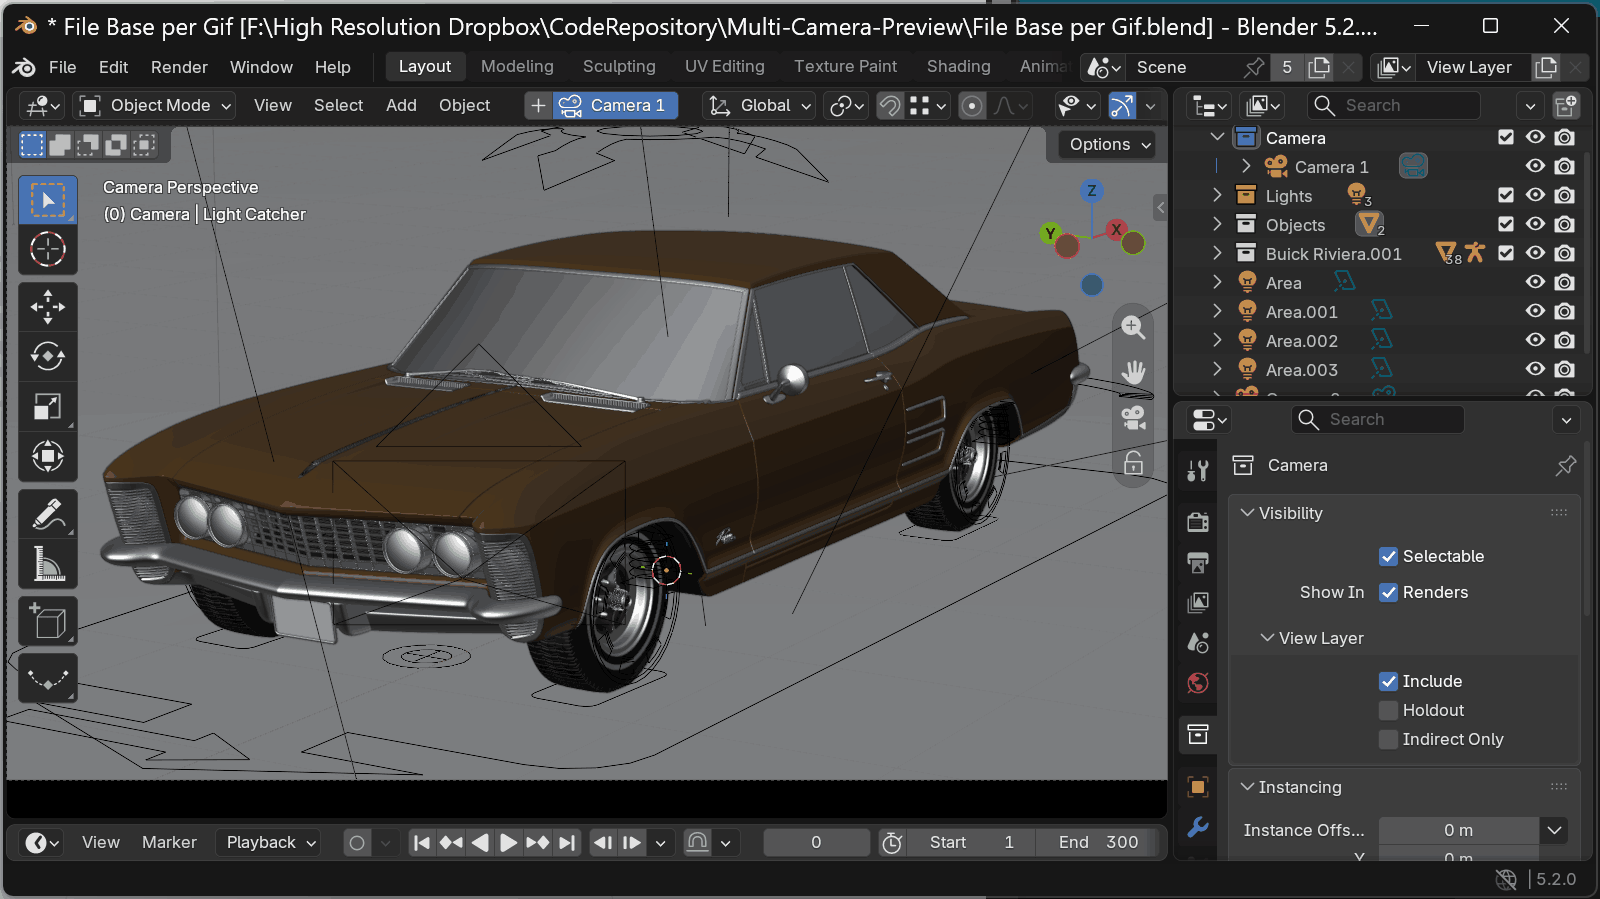The image size is (1600, 899).
Task: Toggle lock camera to view padlock
Action: (1133, 462)
